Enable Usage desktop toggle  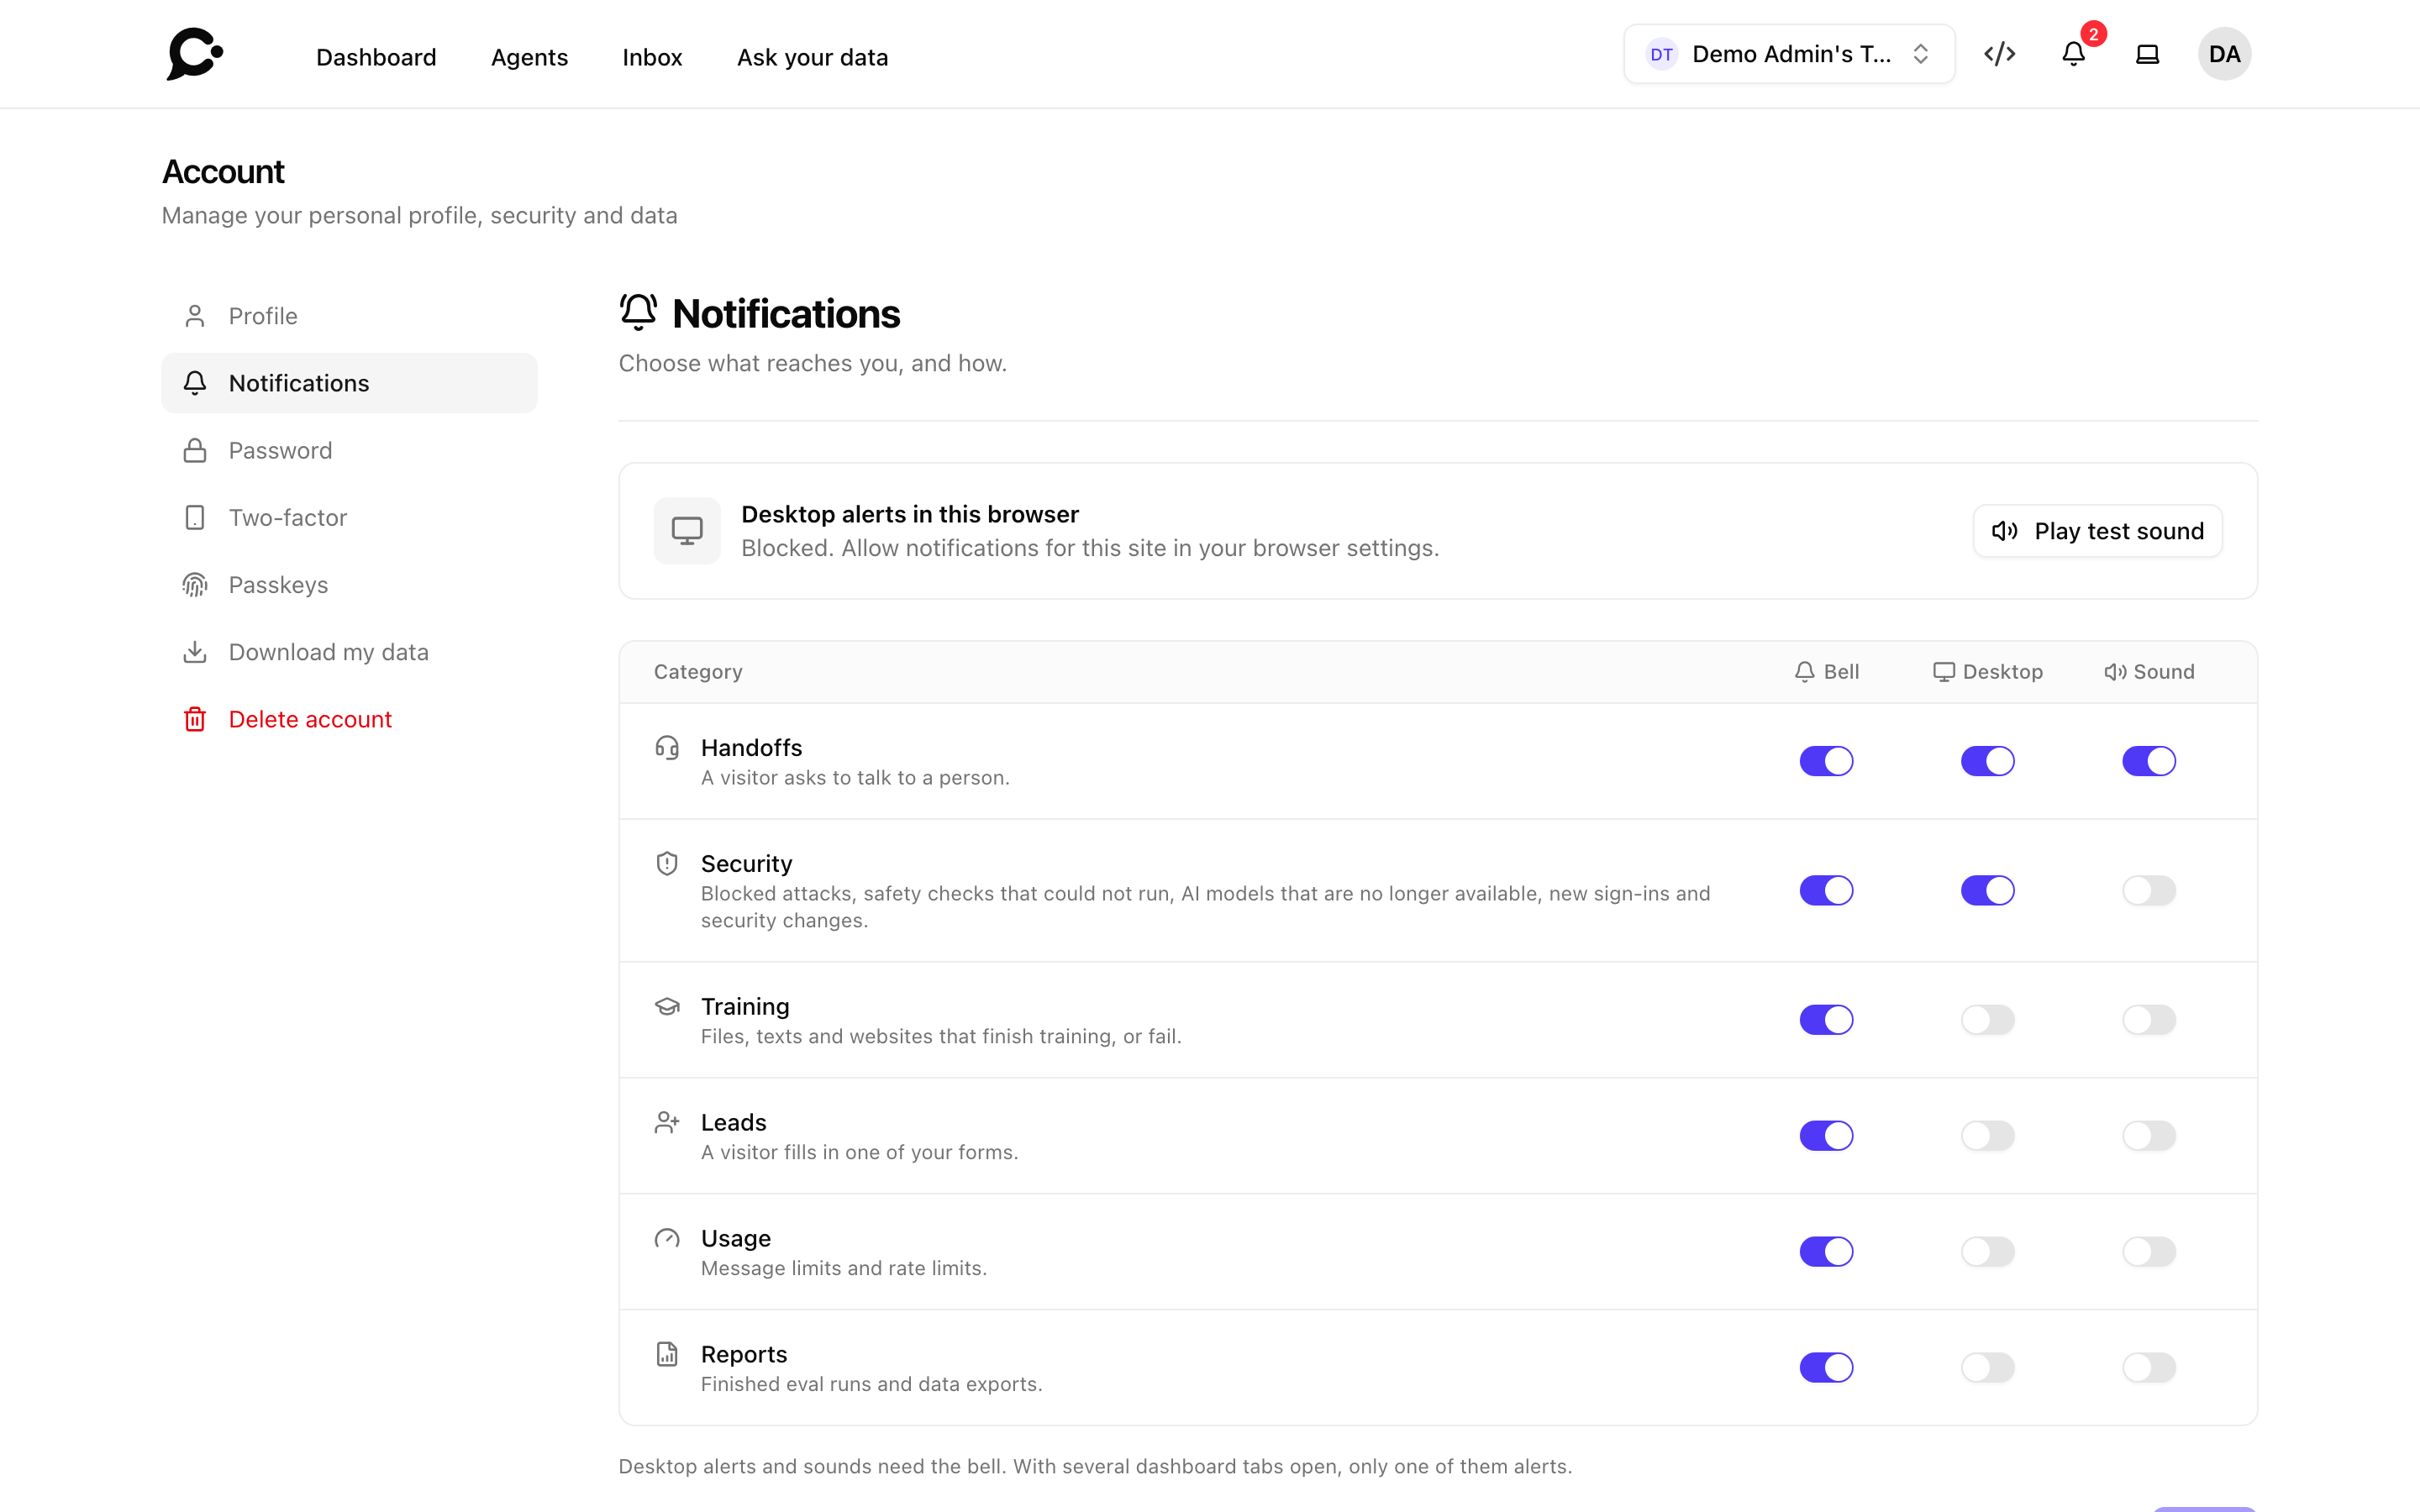point(1988,1252)
